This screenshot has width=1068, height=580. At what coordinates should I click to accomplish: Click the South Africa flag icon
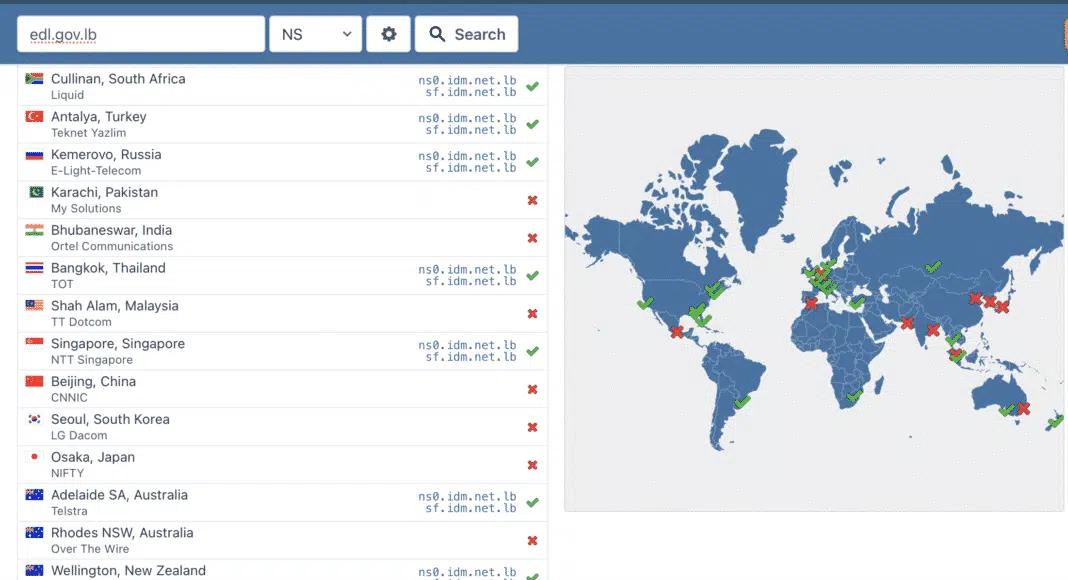(34, 79)
